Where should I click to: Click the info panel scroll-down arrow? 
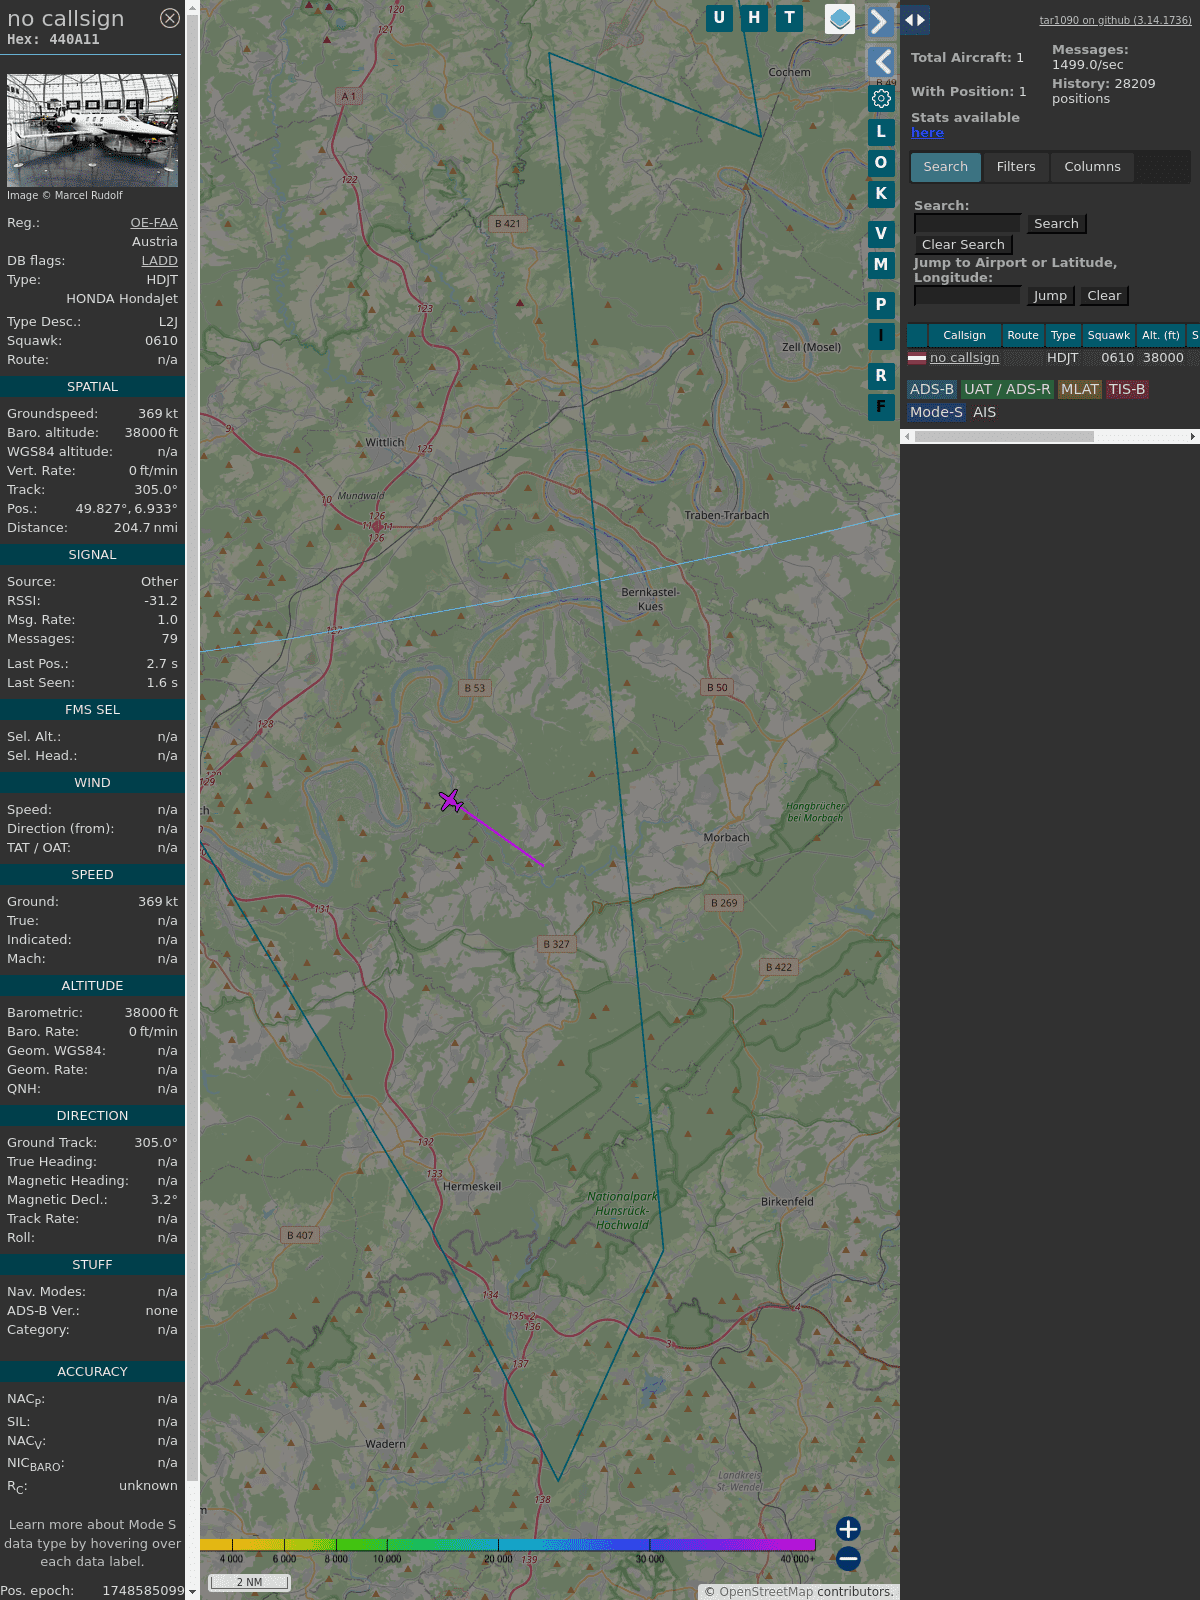pyautogui.click(x=192, y=1592)
